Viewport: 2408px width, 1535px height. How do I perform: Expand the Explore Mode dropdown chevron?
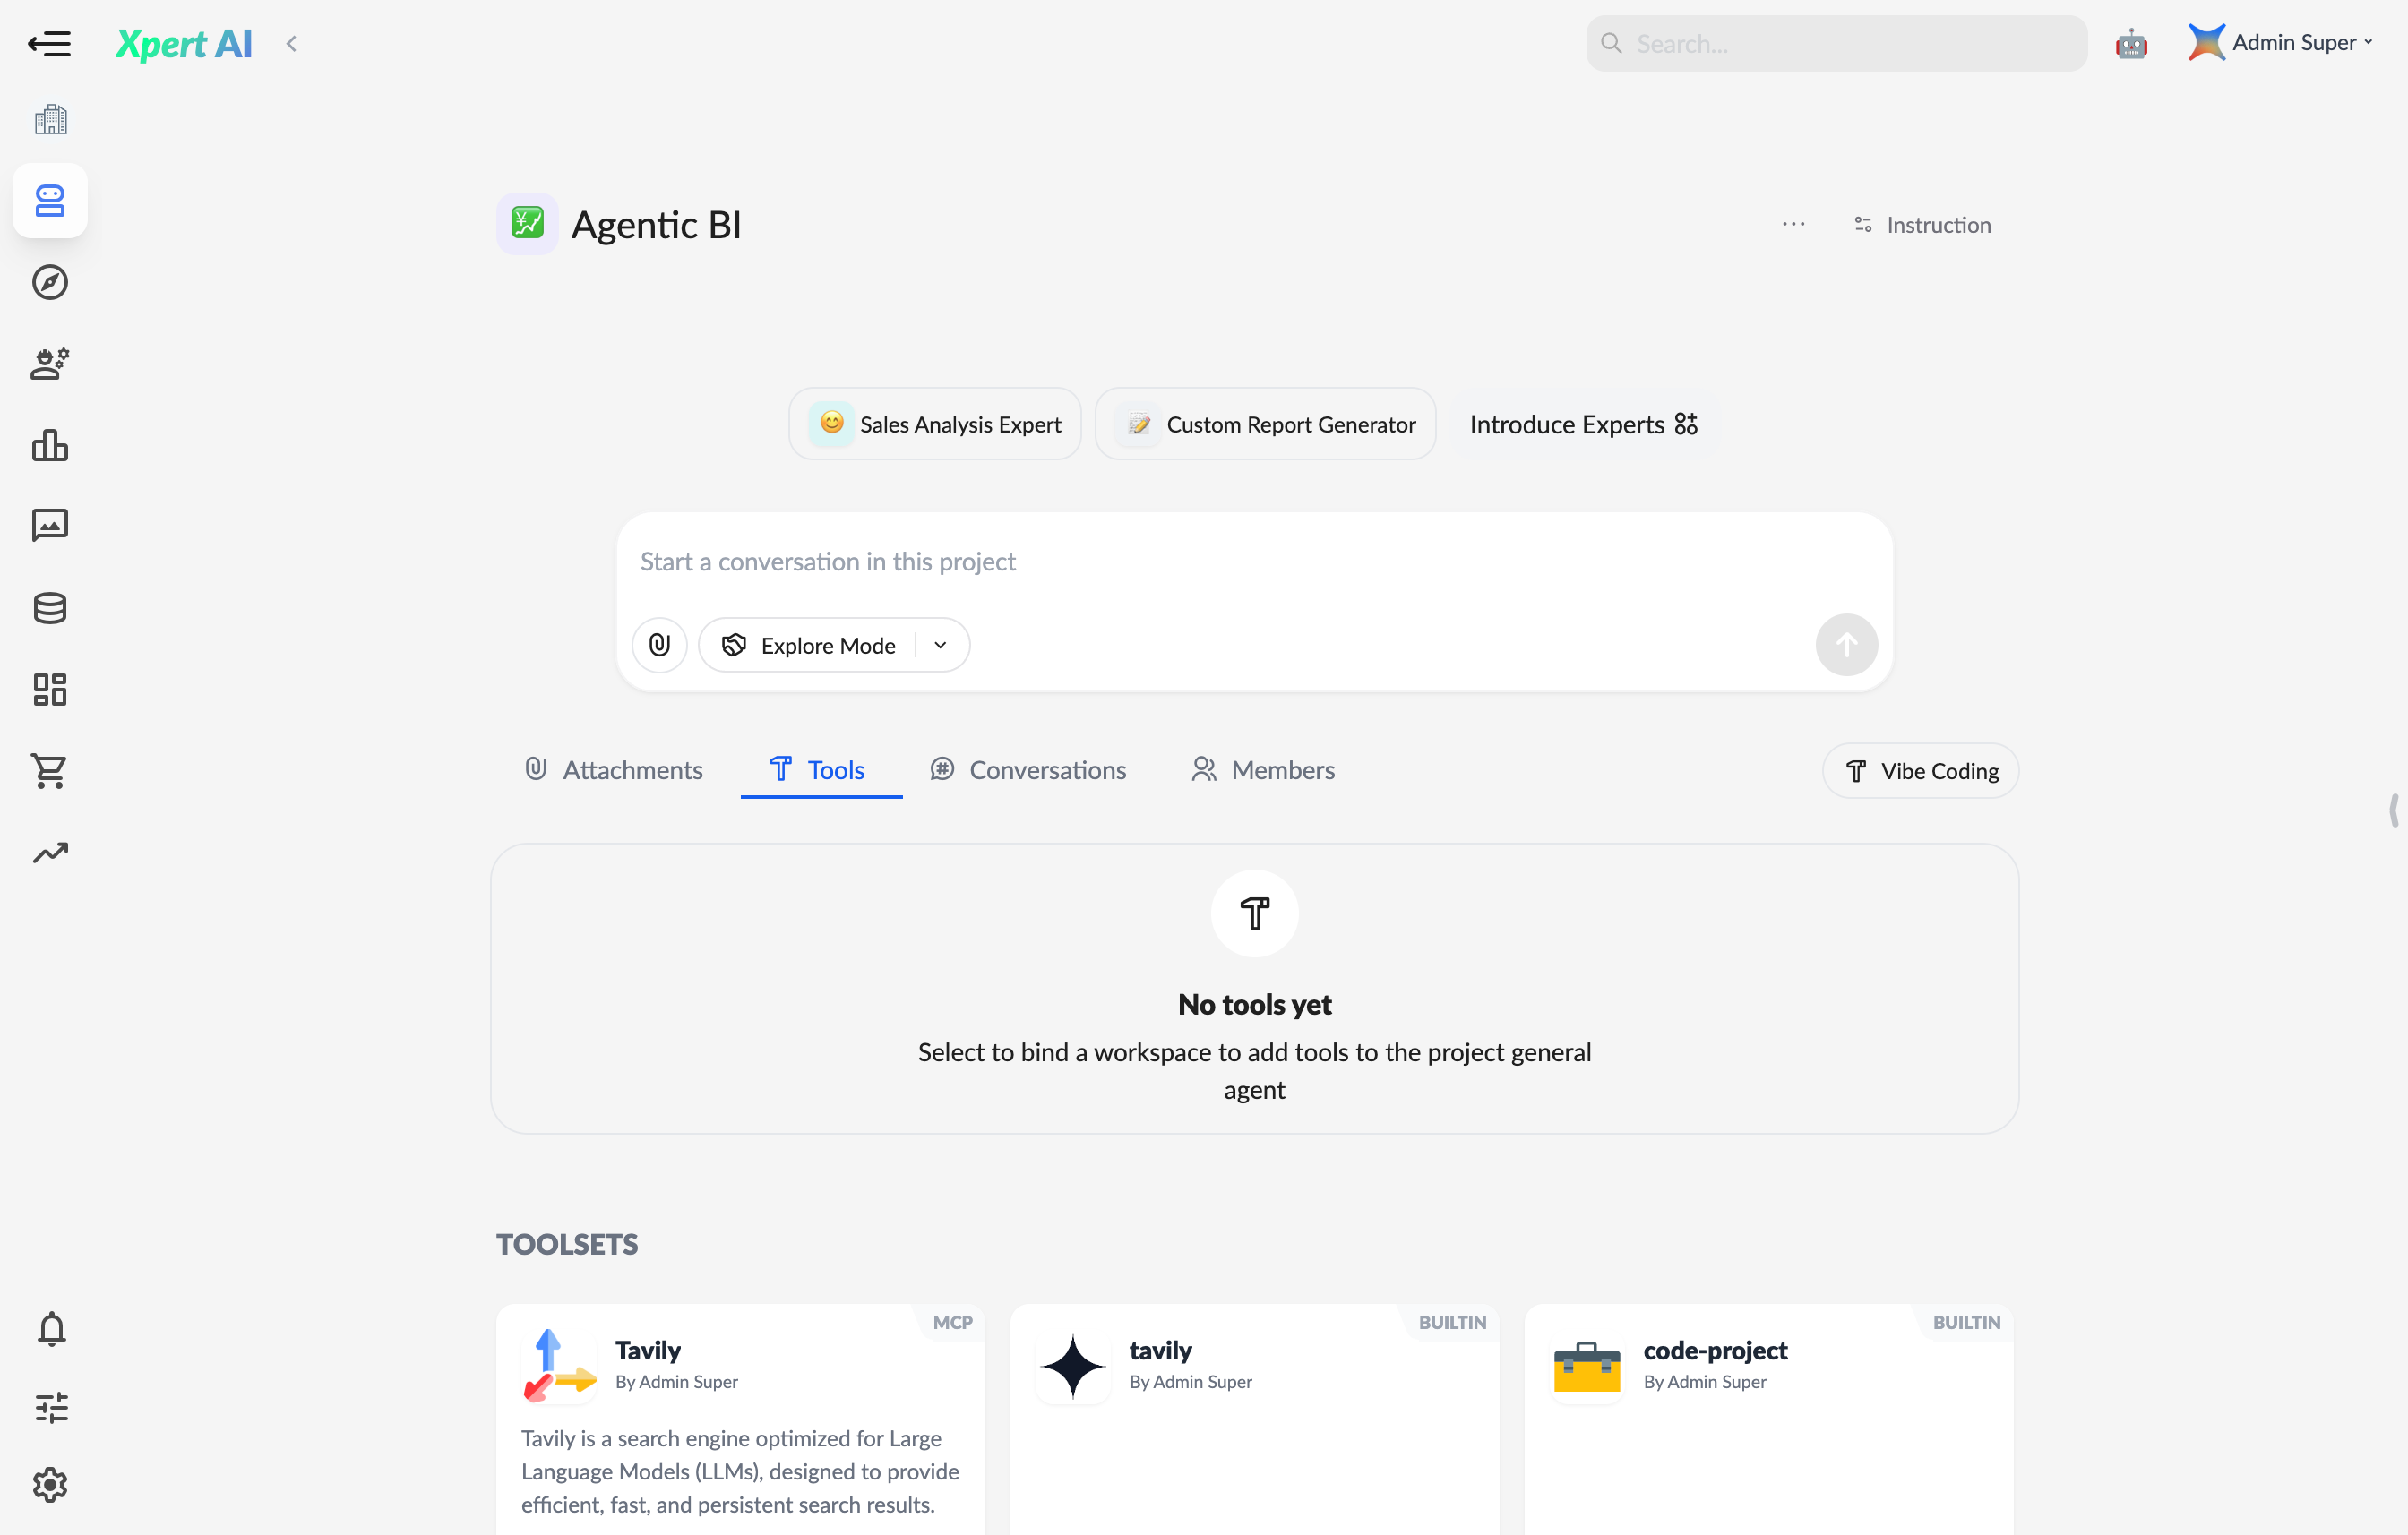[939, 644]
